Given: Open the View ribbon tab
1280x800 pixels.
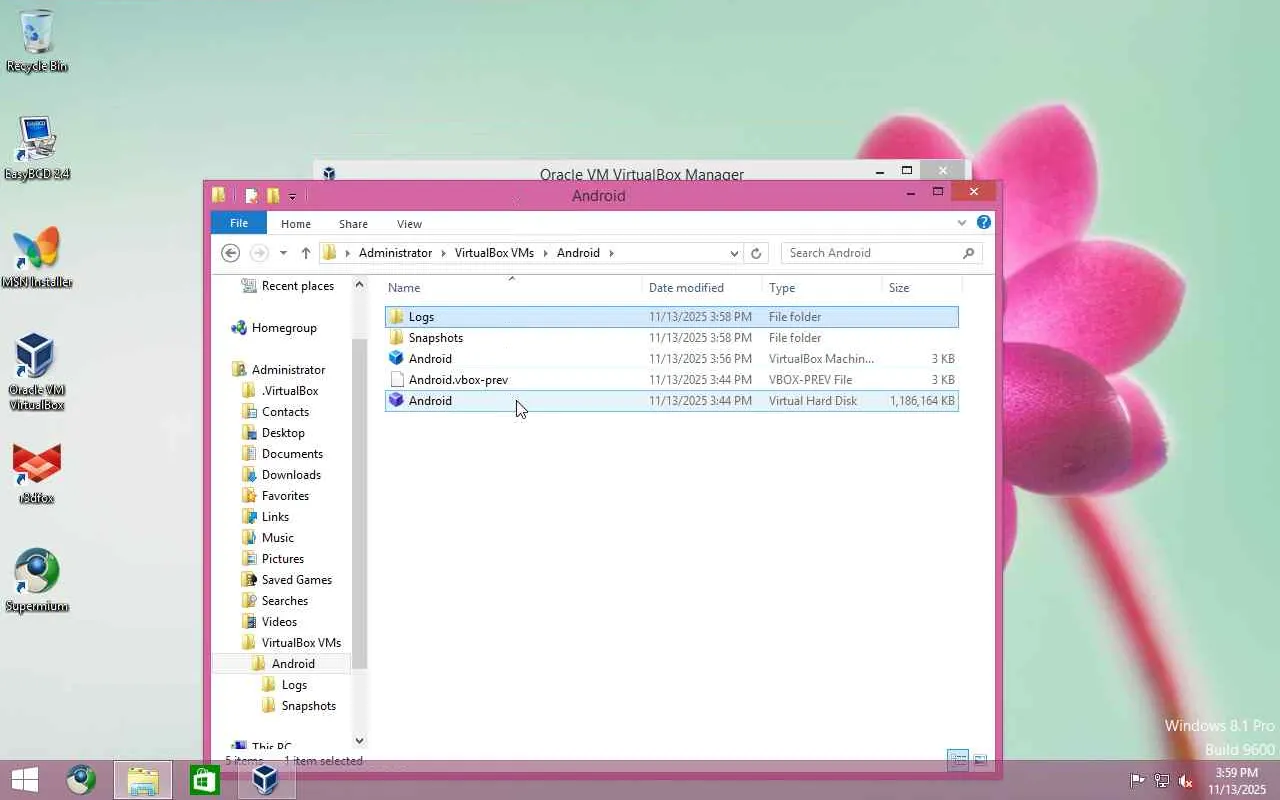Looking at the screenshot, I should [x=409, y=224].
